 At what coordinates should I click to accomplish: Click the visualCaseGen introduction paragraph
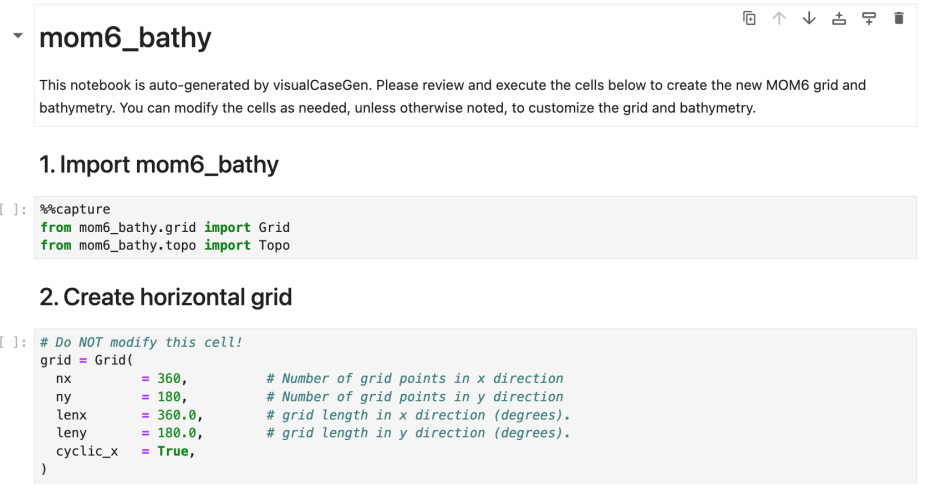pos(400,96)
